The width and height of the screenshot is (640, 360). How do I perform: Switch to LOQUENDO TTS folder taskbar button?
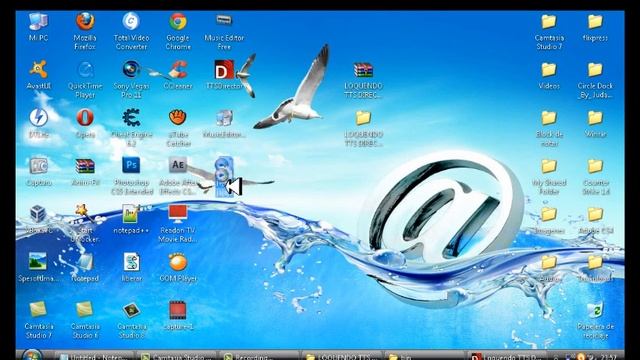342,356
